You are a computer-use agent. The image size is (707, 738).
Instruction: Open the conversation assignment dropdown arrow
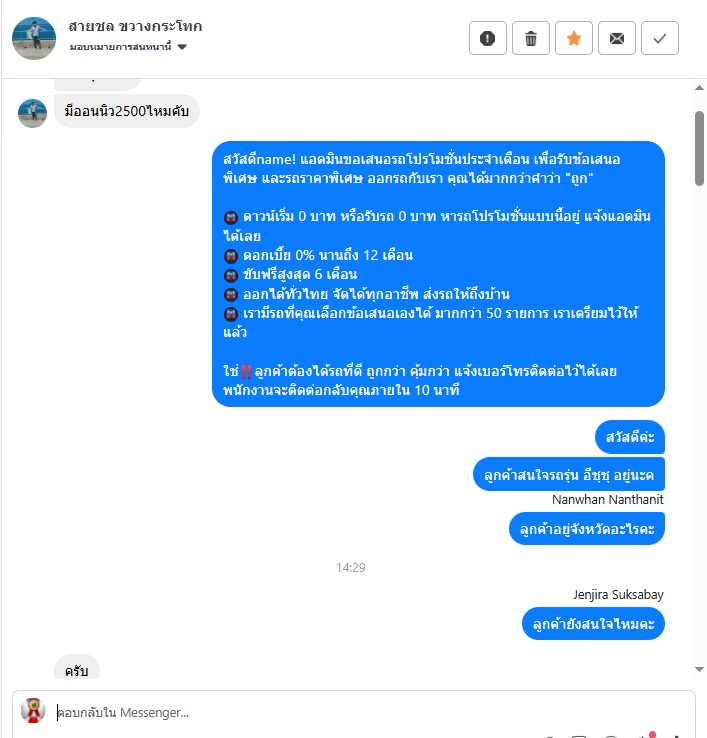coord(182,47)
